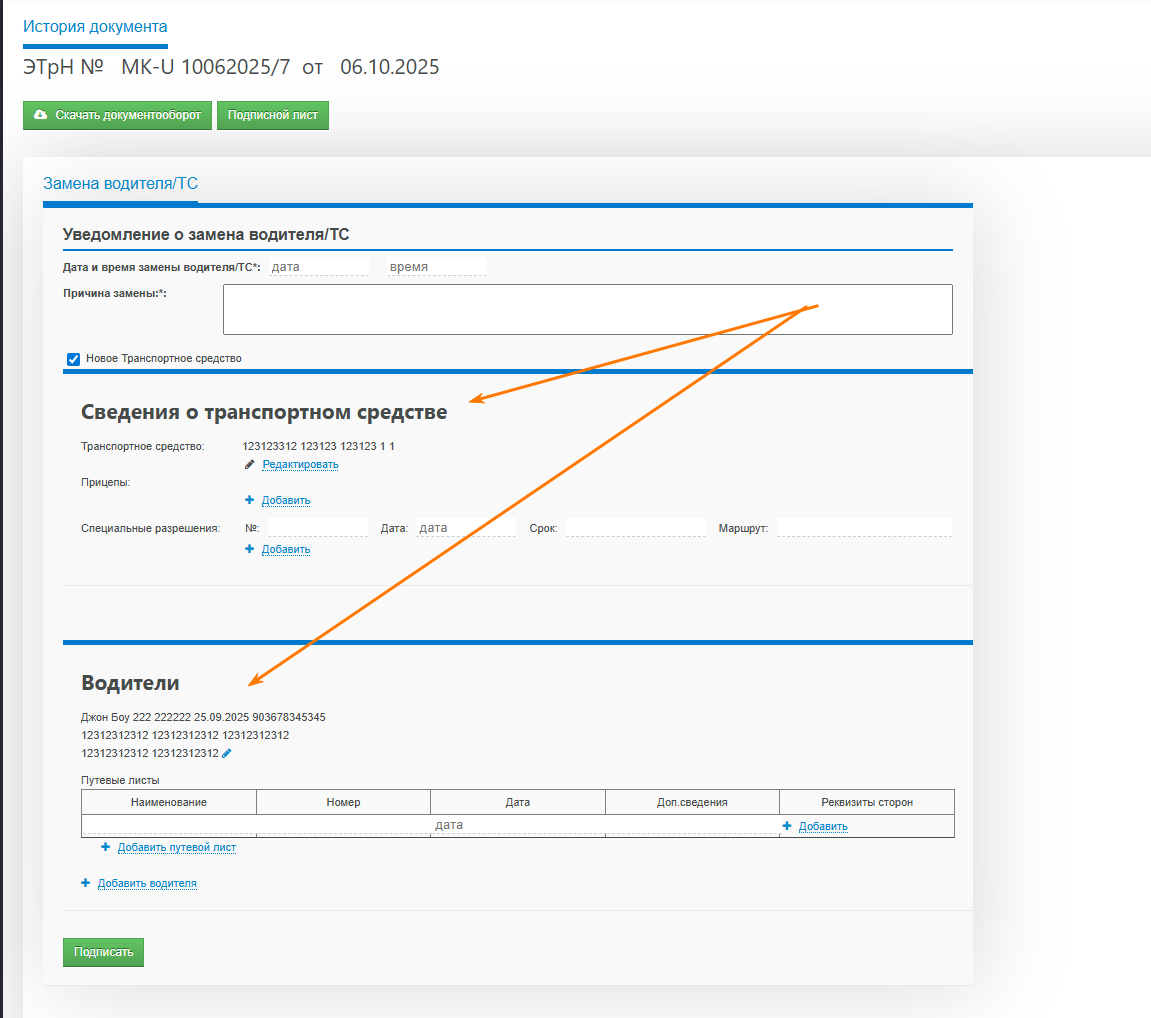Click the Путевые листы label
The width and height of the screenshot is (1151, 1018).
[x=120, y=780]
